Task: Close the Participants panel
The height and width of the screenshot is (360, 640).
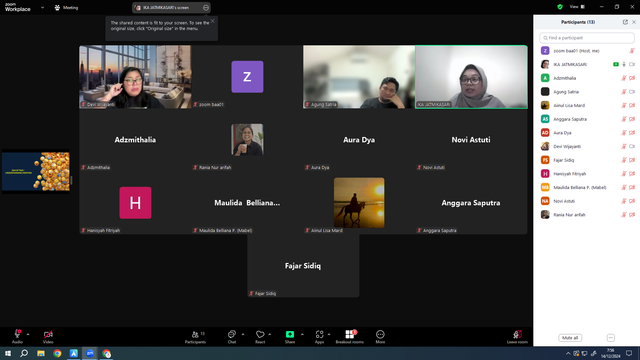Action: click(x=634, y=22)
